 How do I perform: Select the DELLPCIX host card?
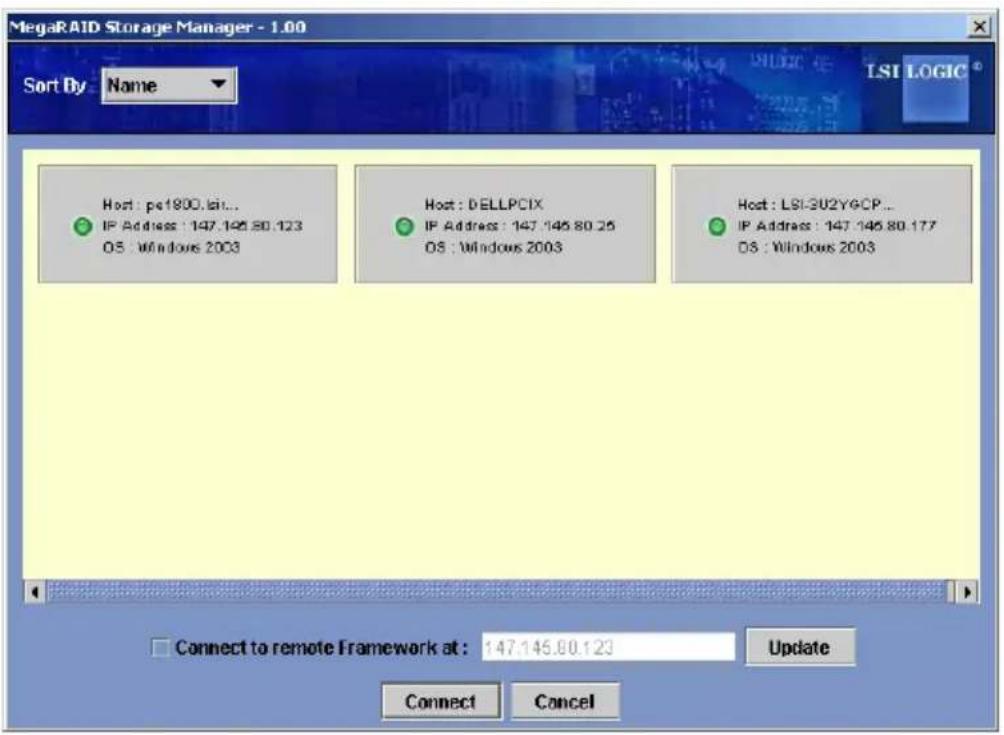tap(505, 223)
